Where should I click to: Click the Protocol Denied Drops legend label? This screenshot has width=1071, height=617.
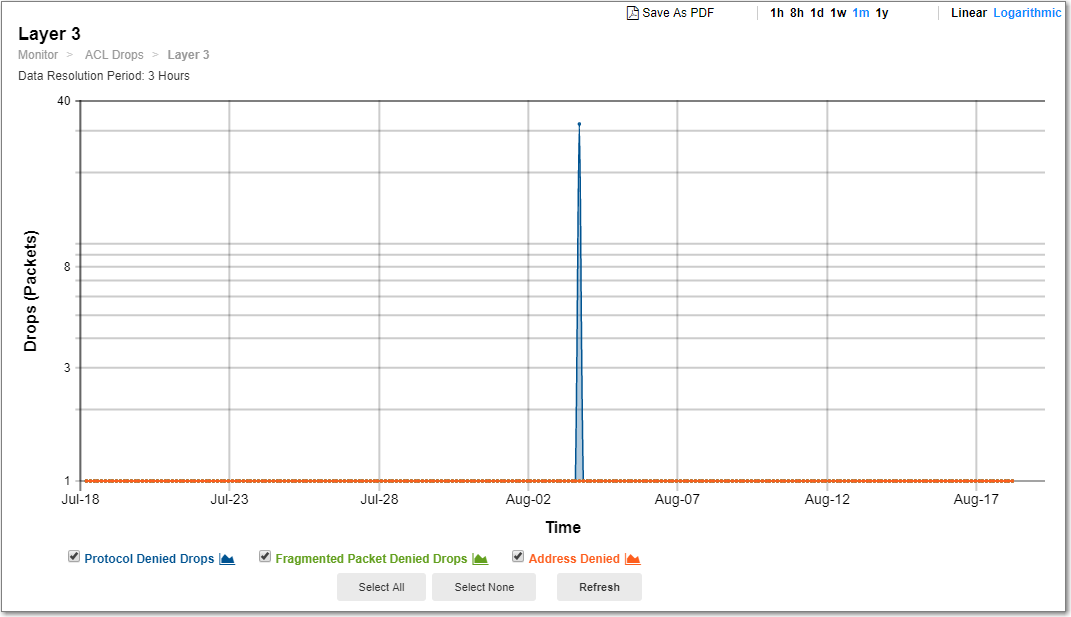point(149,559)
